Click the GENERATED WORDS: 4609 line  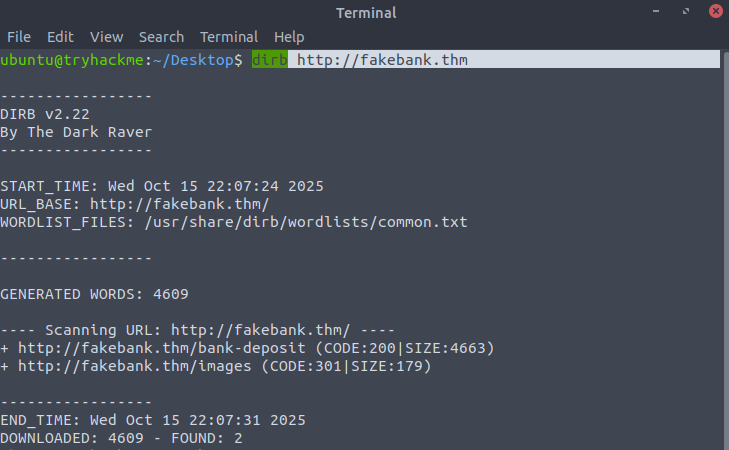94,294
